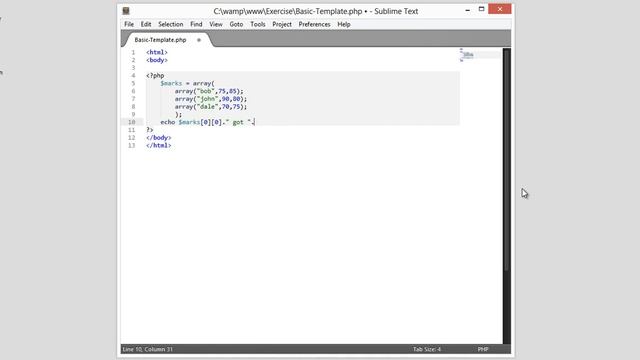
Task: Click the array("dale",70,75) line
Action: tap(211, 107)
